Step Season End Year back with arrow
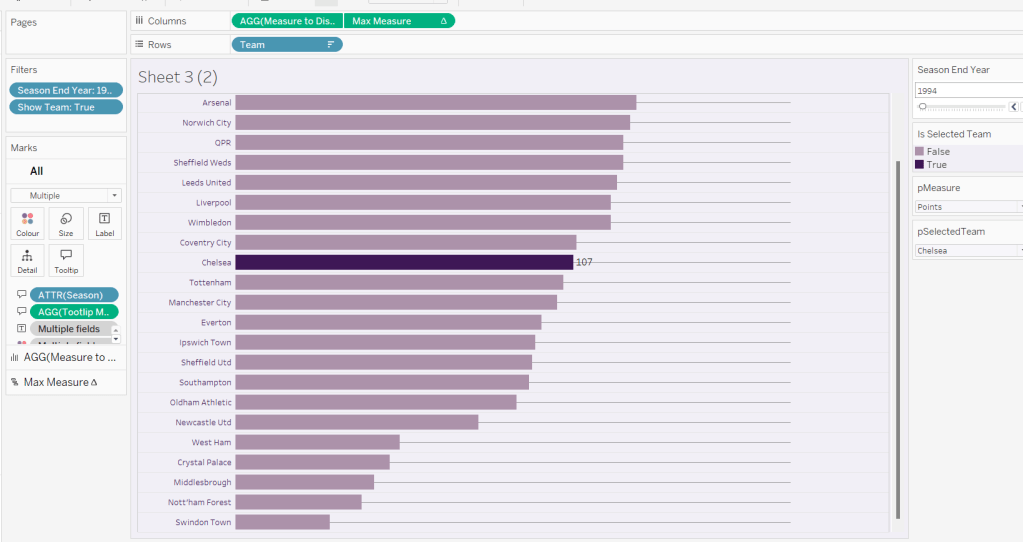Screen dimensions: 1023x542 [x=1013, y=106]
